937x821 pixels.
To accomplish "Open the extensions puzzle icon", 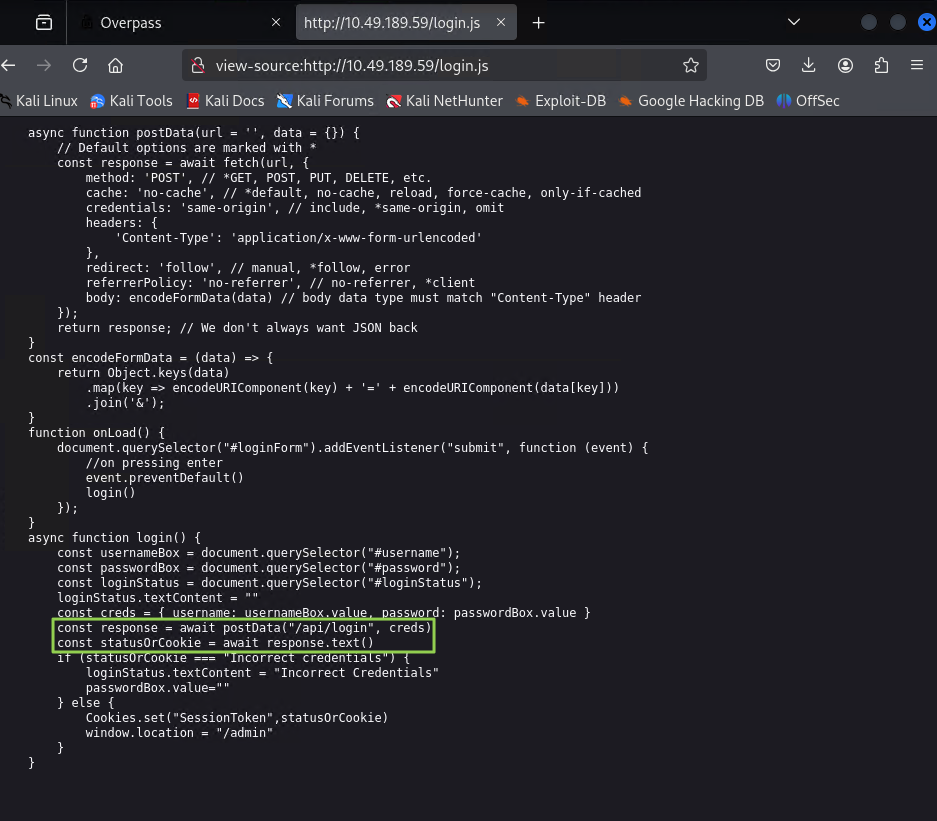I will pos(881,65).
